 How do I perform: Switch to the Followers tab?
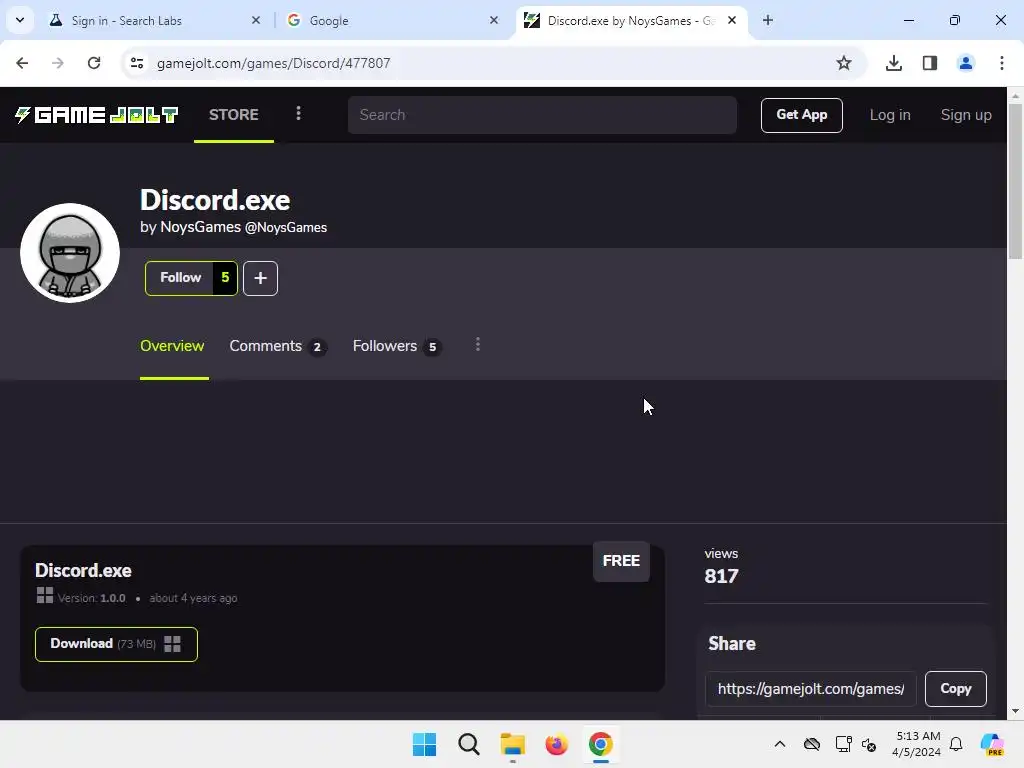pos(397,346)
